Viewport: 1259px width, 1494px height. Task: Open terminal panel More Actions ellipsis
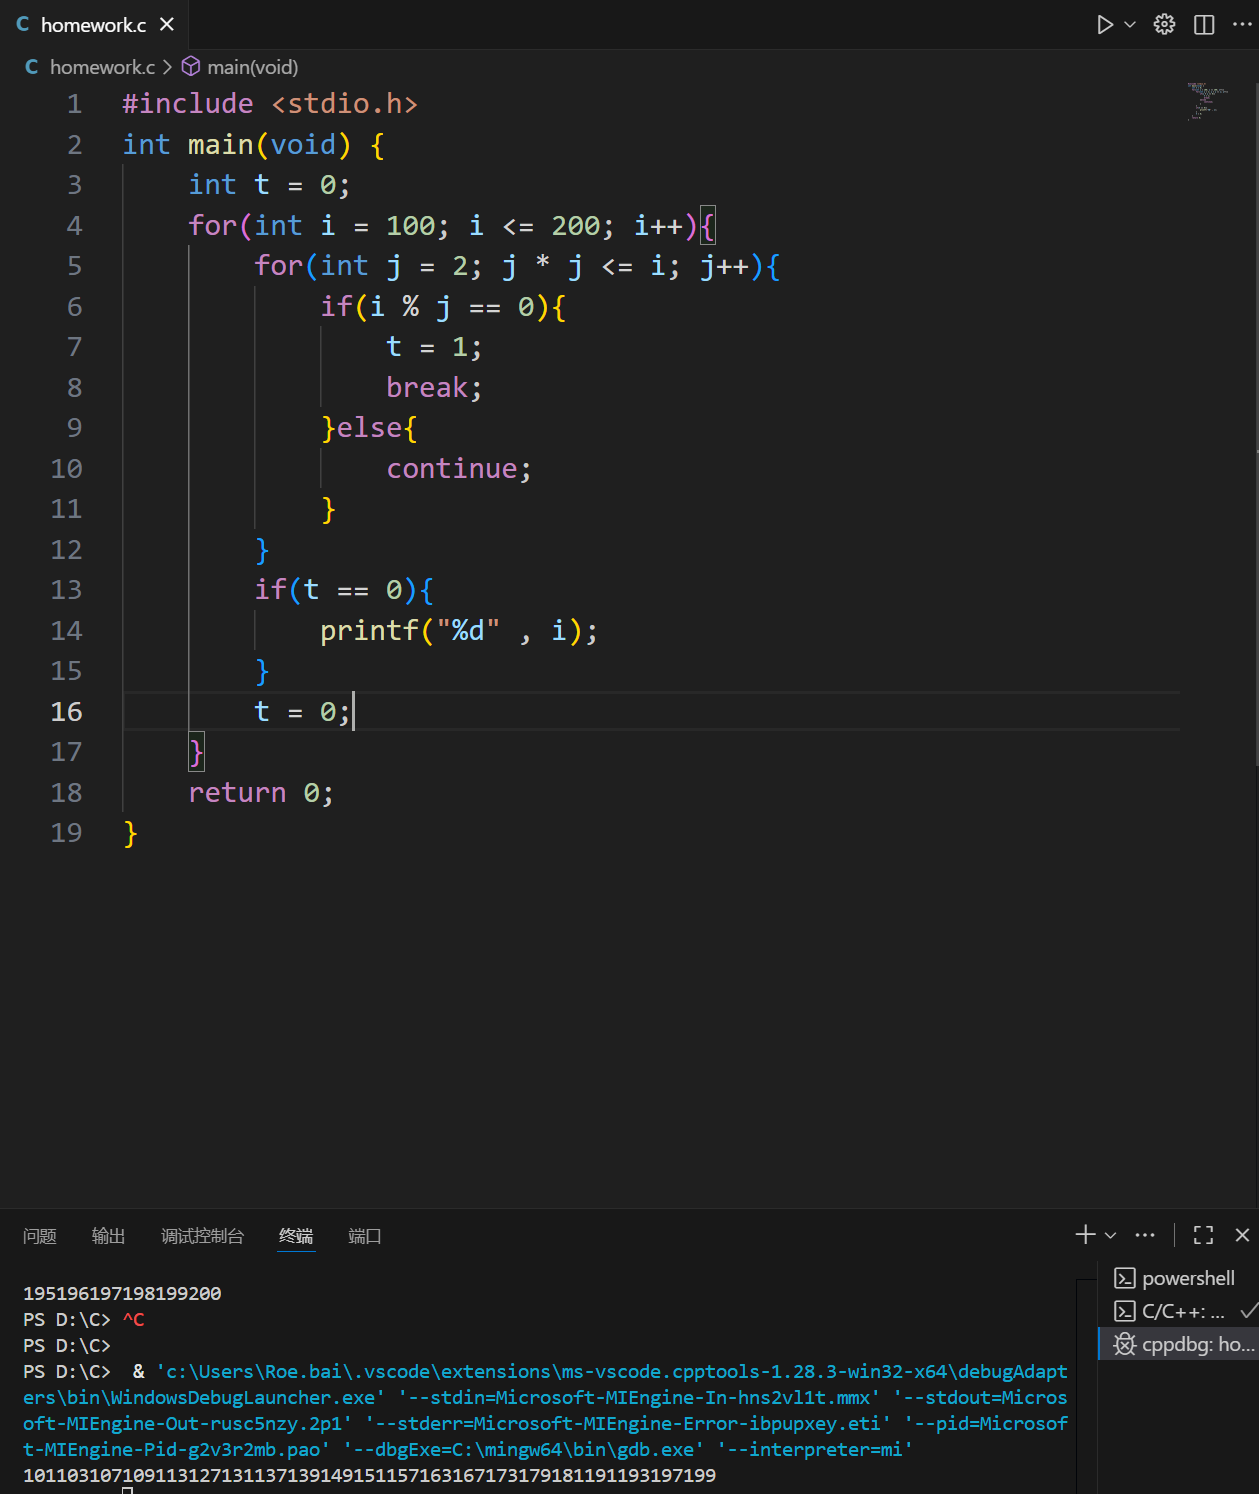coord(1145,1235)
